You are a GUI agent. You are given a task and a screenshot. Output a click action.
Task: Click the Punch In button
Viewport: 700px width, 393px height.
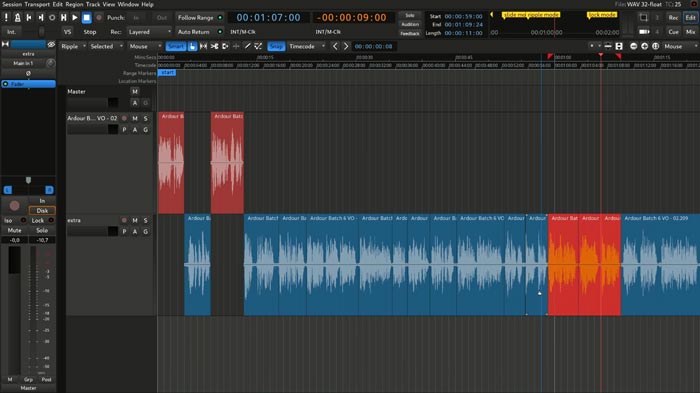pos(136,17)
